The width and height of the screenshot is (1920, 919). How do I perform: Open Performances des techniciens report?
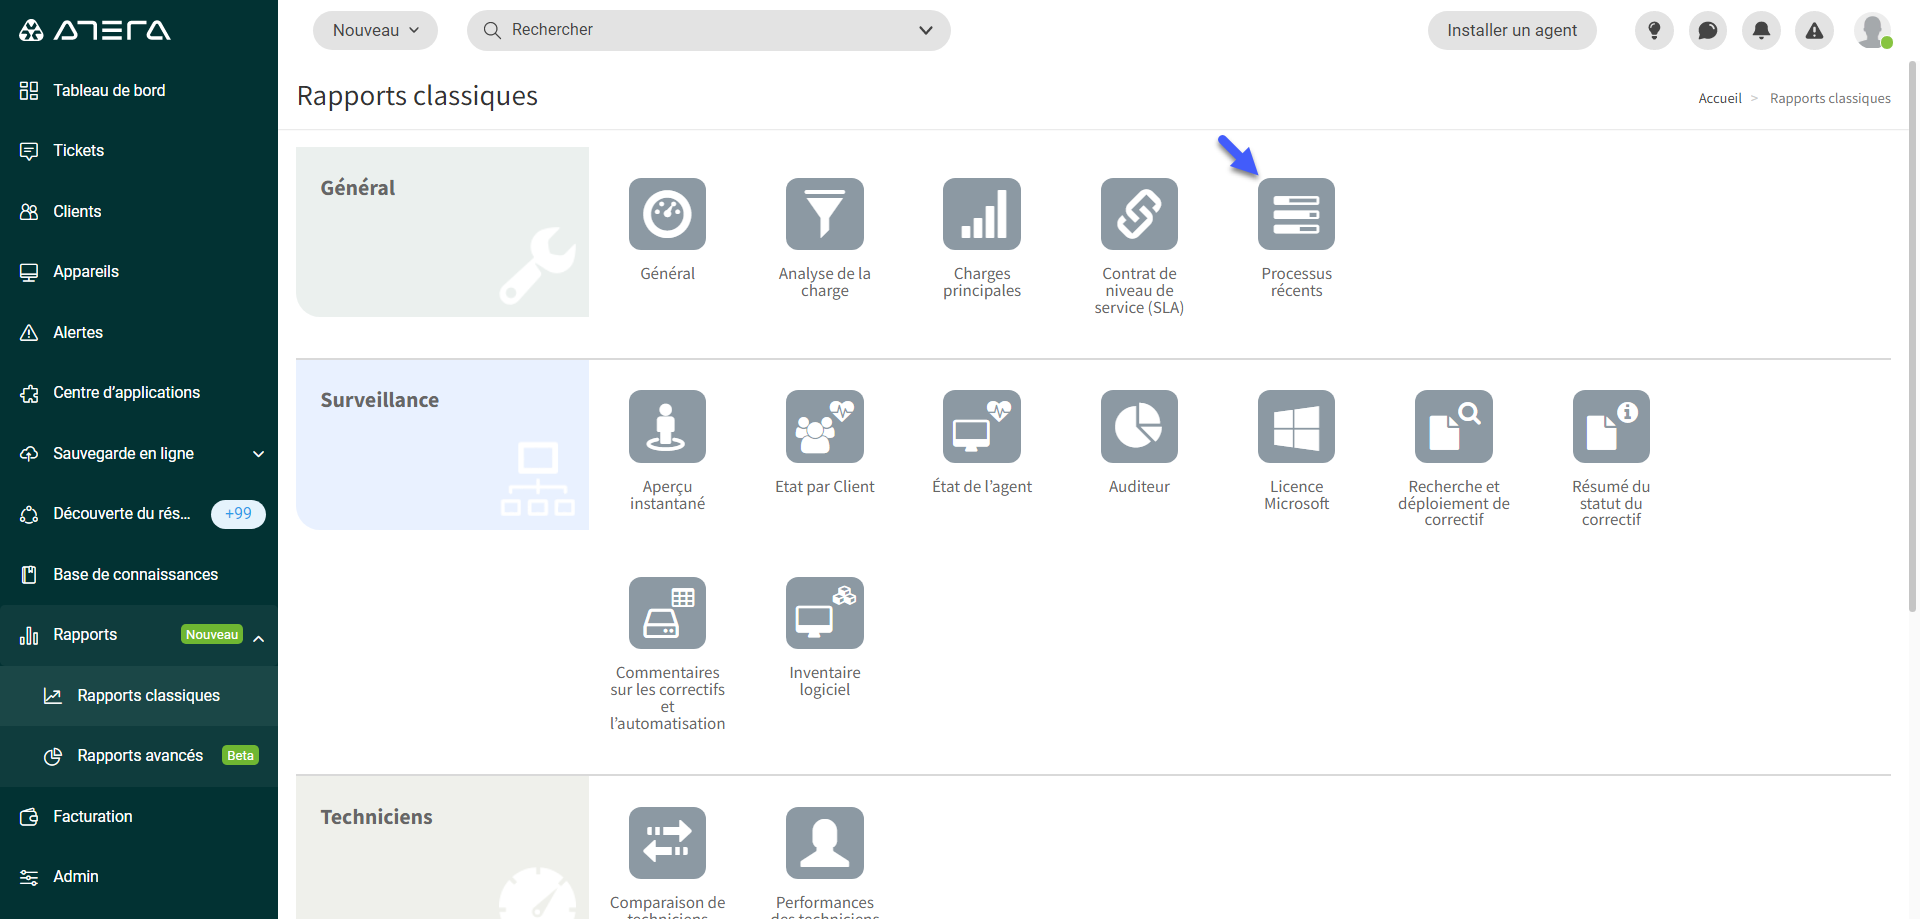[x=824, y=843]
